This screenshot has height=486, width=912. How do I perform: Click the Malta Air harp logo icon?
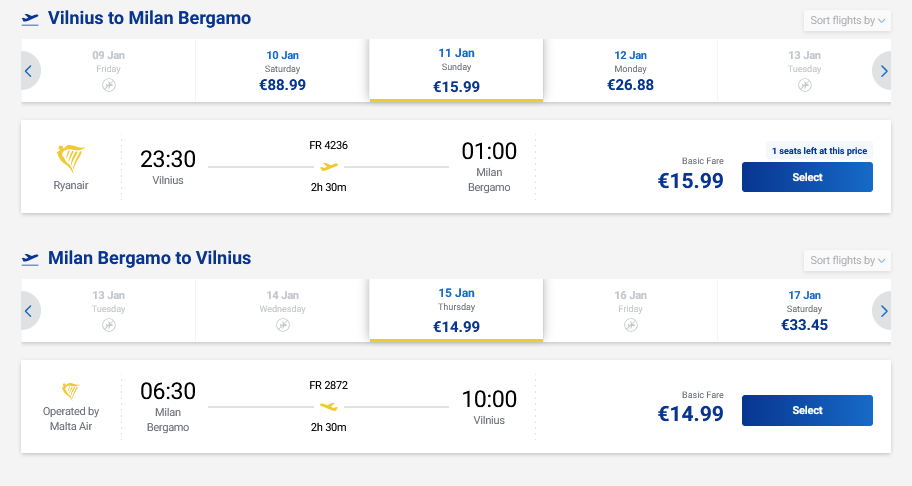71,390
